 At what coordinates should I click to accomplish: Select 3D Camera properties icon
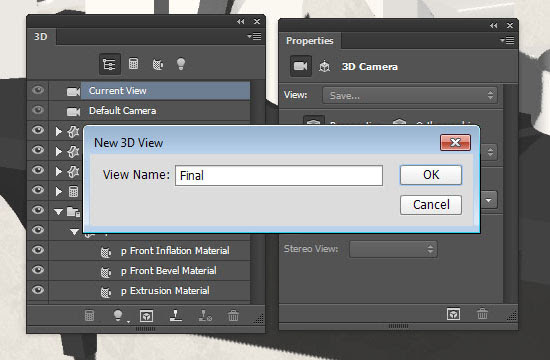(x=301, y=66)
